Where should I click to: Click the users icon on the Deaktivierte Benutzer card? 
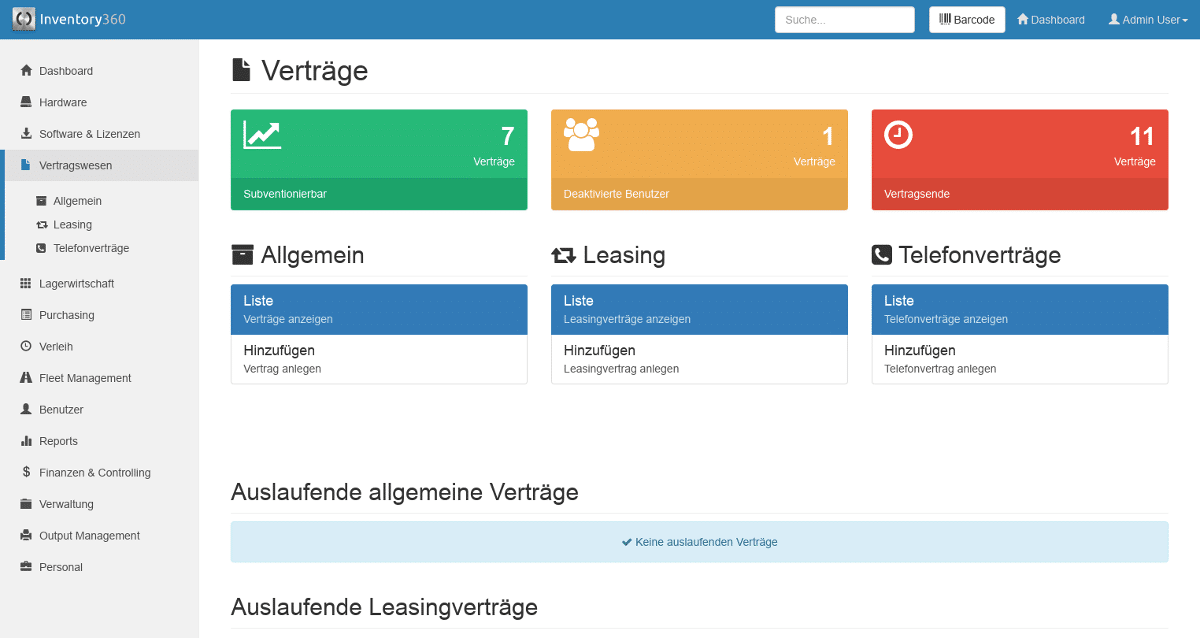point(580,131)
